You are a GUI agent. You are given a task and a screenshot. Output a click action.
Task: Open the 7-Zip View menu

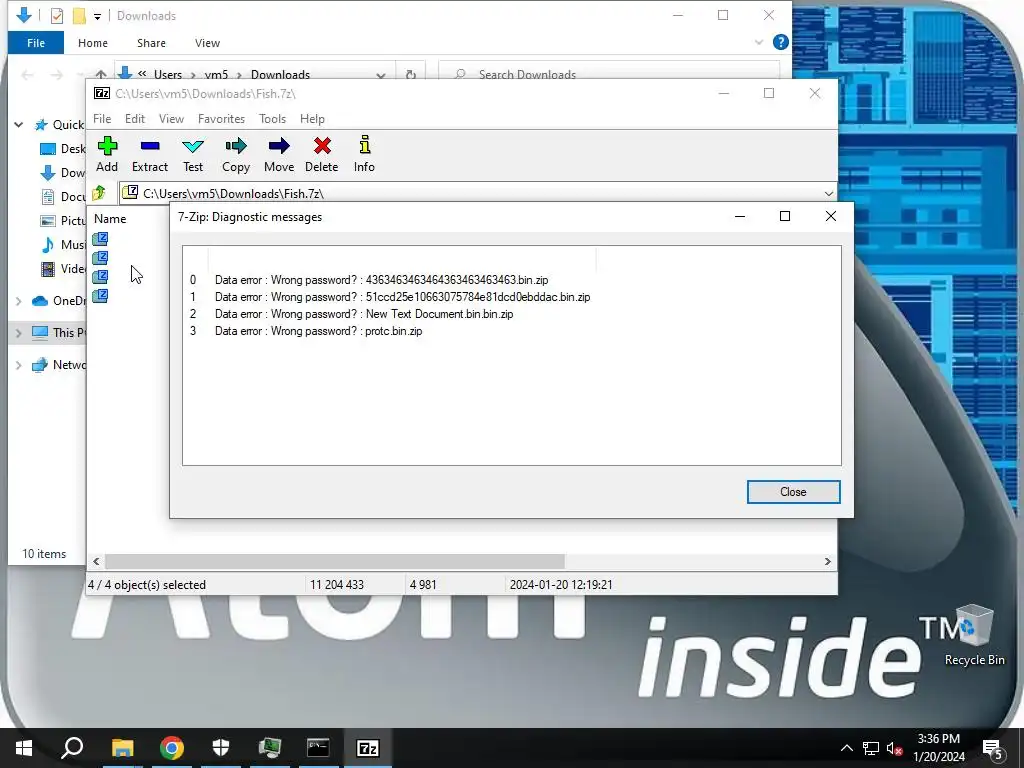tap(171, 119)
